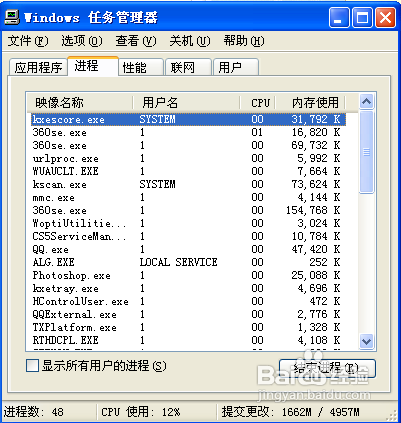Click the 结束进程 button
Image resolution: width=401 pixels, height=423 pixels.
tap(327, 368)
